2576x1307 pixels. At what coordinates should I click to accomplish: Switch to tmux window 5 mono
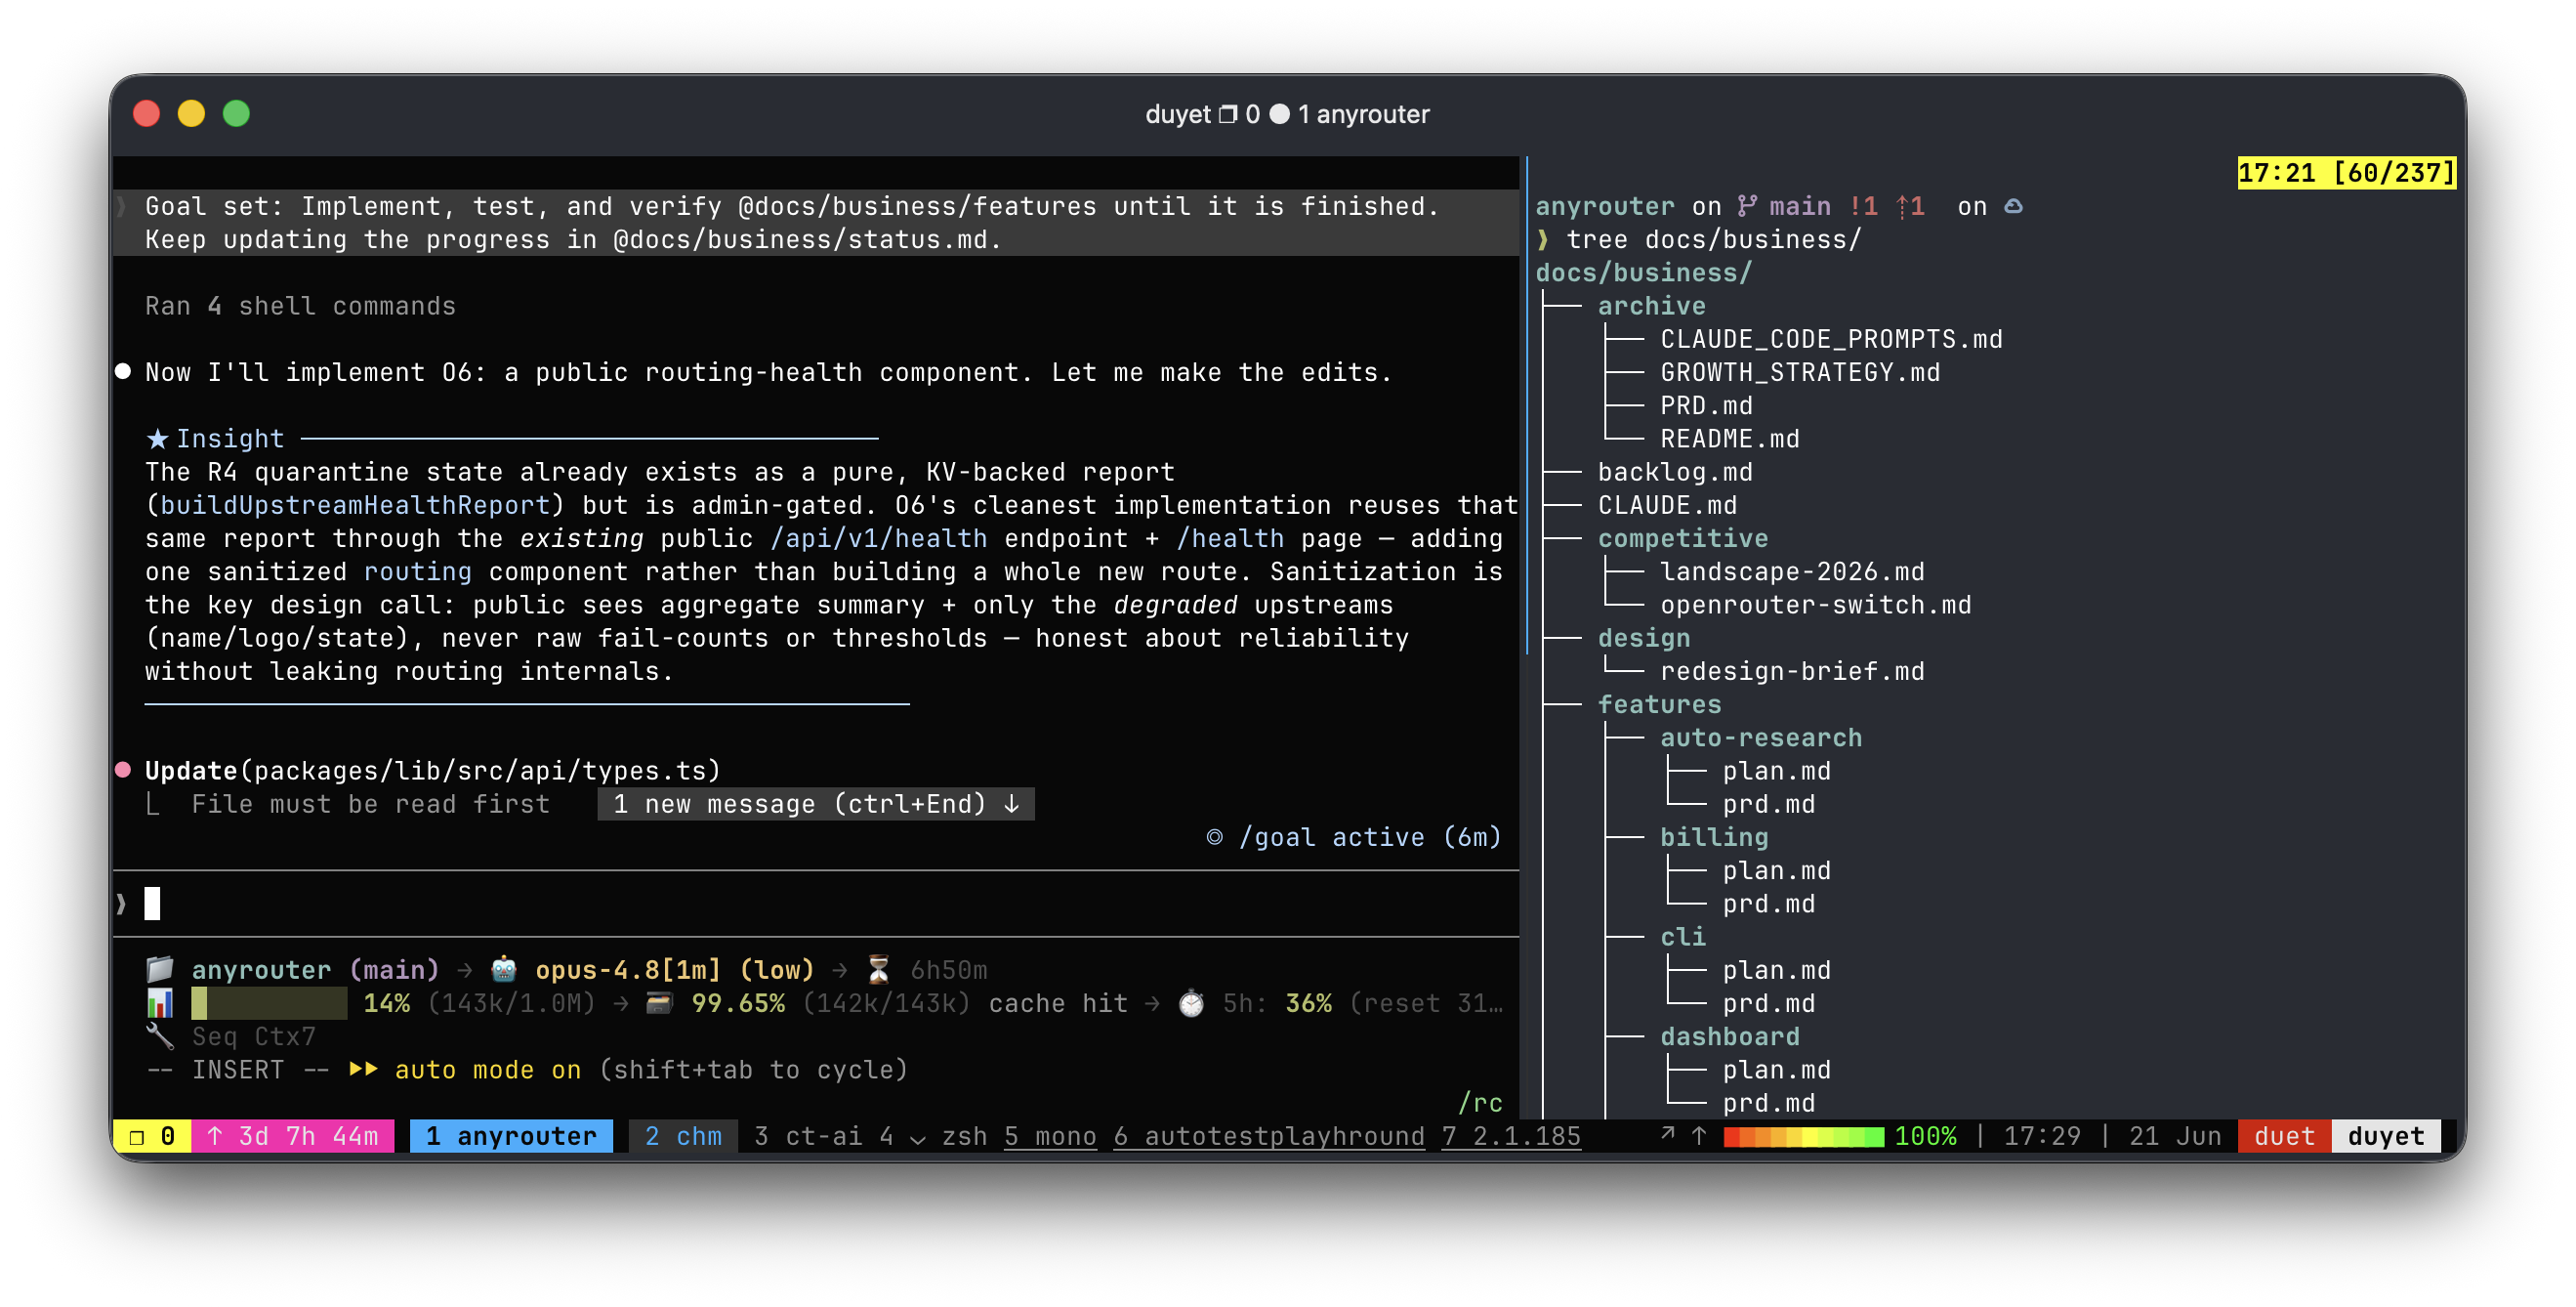point(1050,1135)
